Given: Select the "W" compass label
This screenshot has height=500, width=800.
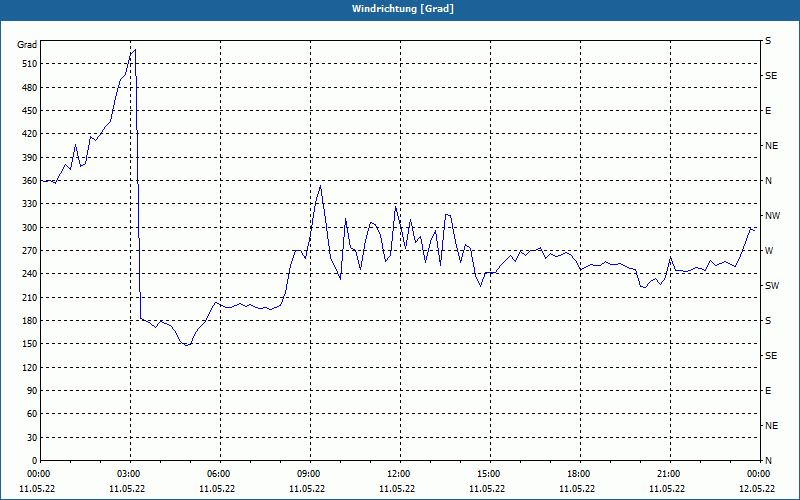Looking at the screenshot, I should 769,251.
